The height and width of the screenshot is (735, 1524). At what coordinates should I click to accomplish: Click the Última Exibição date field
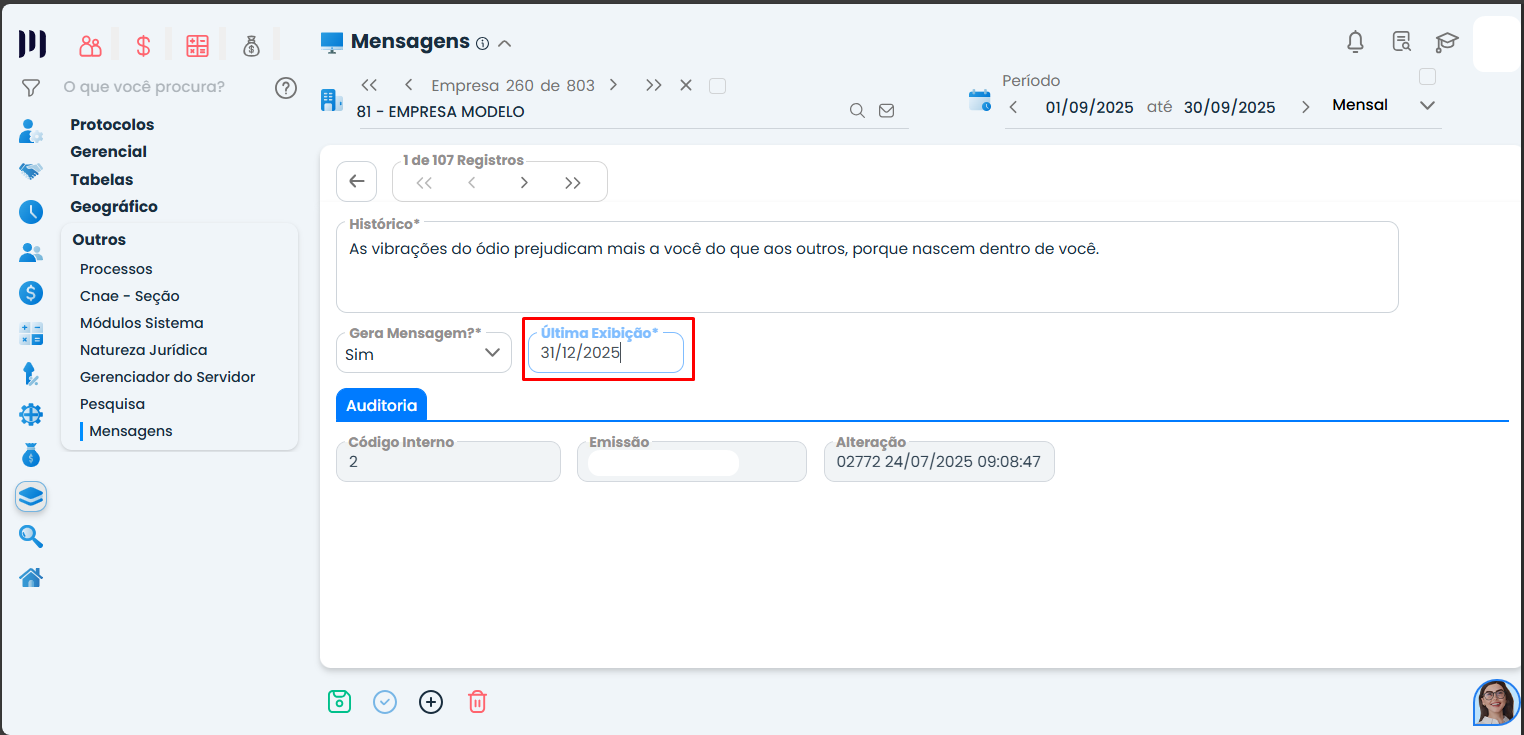(606, 353)
